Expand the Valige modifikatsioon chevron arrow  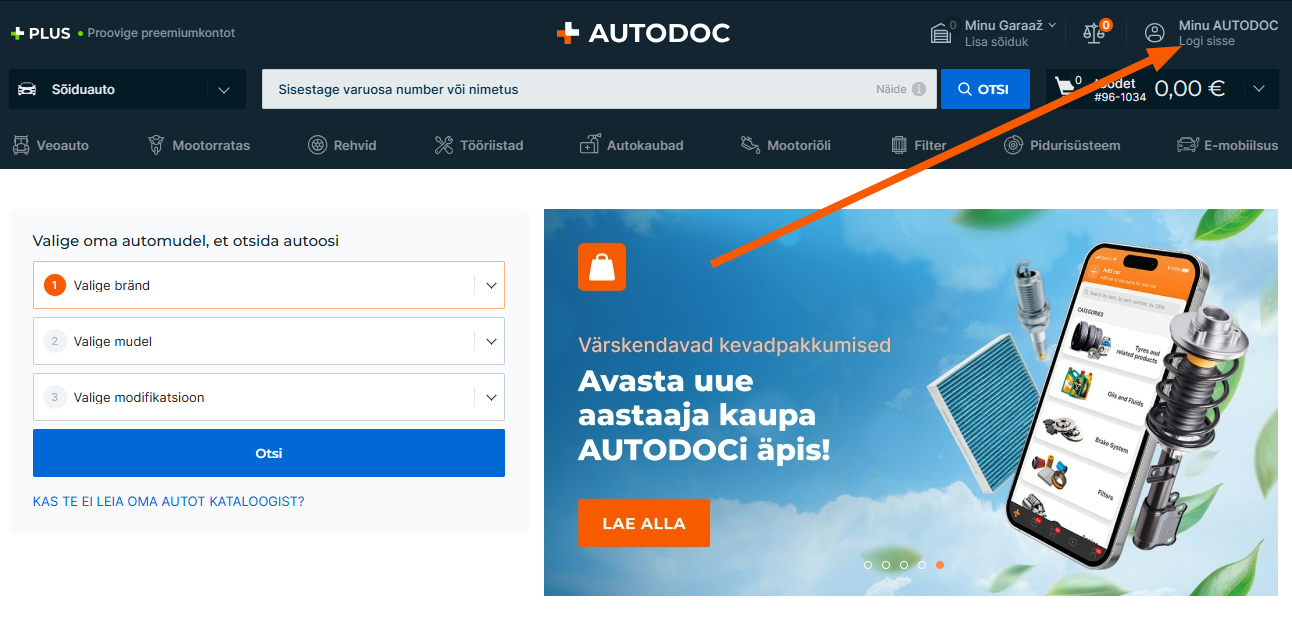491,397
